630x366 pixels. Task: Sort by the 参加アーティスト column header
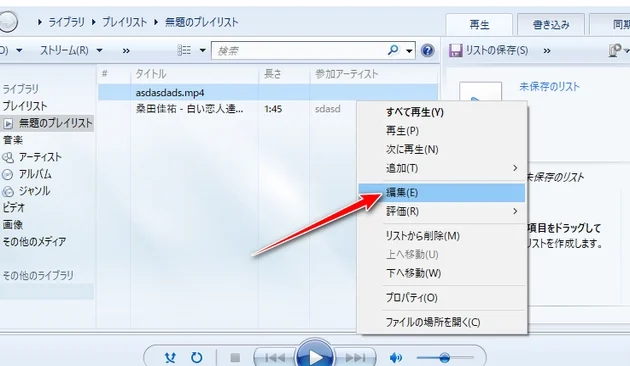coord(373,74)
